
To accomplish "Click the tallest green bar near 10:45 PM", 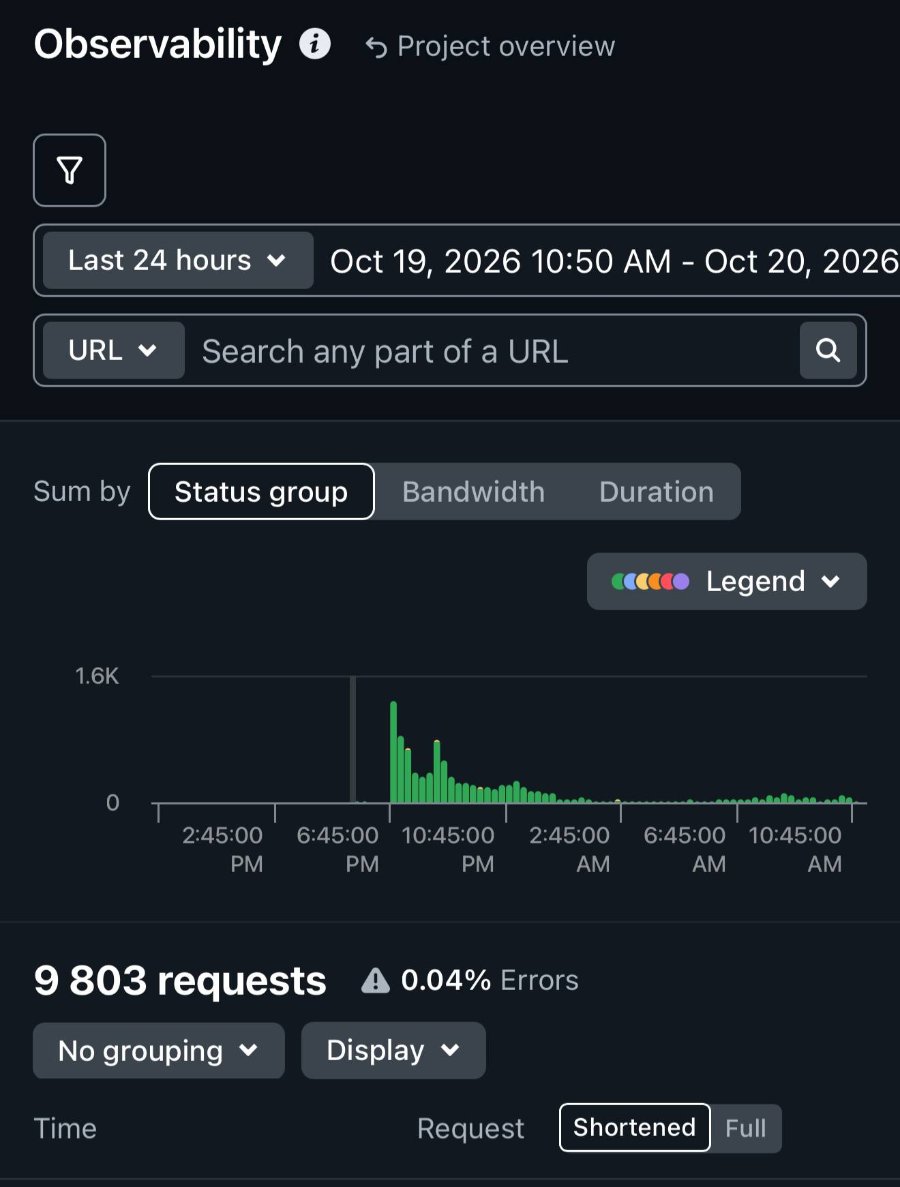I will (394, 752).
